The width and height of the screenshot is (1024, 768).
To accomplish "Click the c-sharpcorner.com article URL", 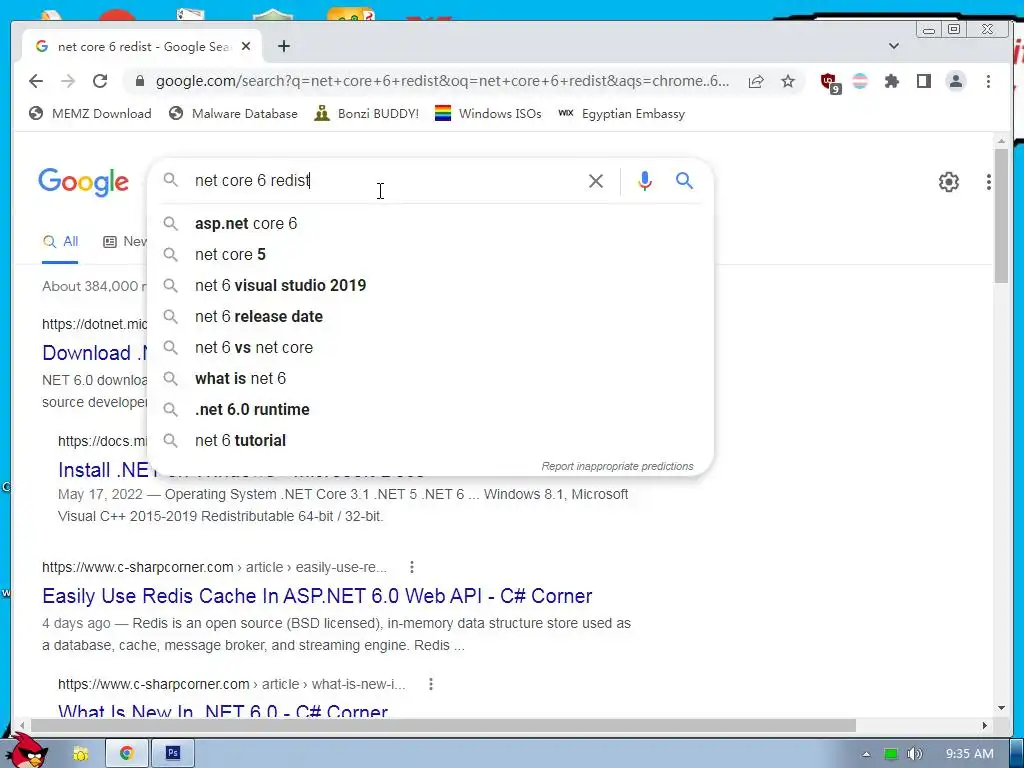I will [214, 568].
